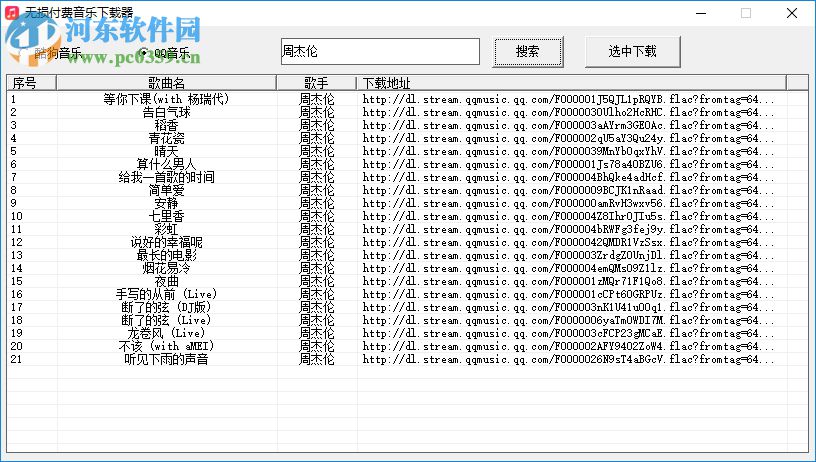Select song 说好的幸福呢
The height and width of the screenshot is (462, 816).
pos(166,242)
